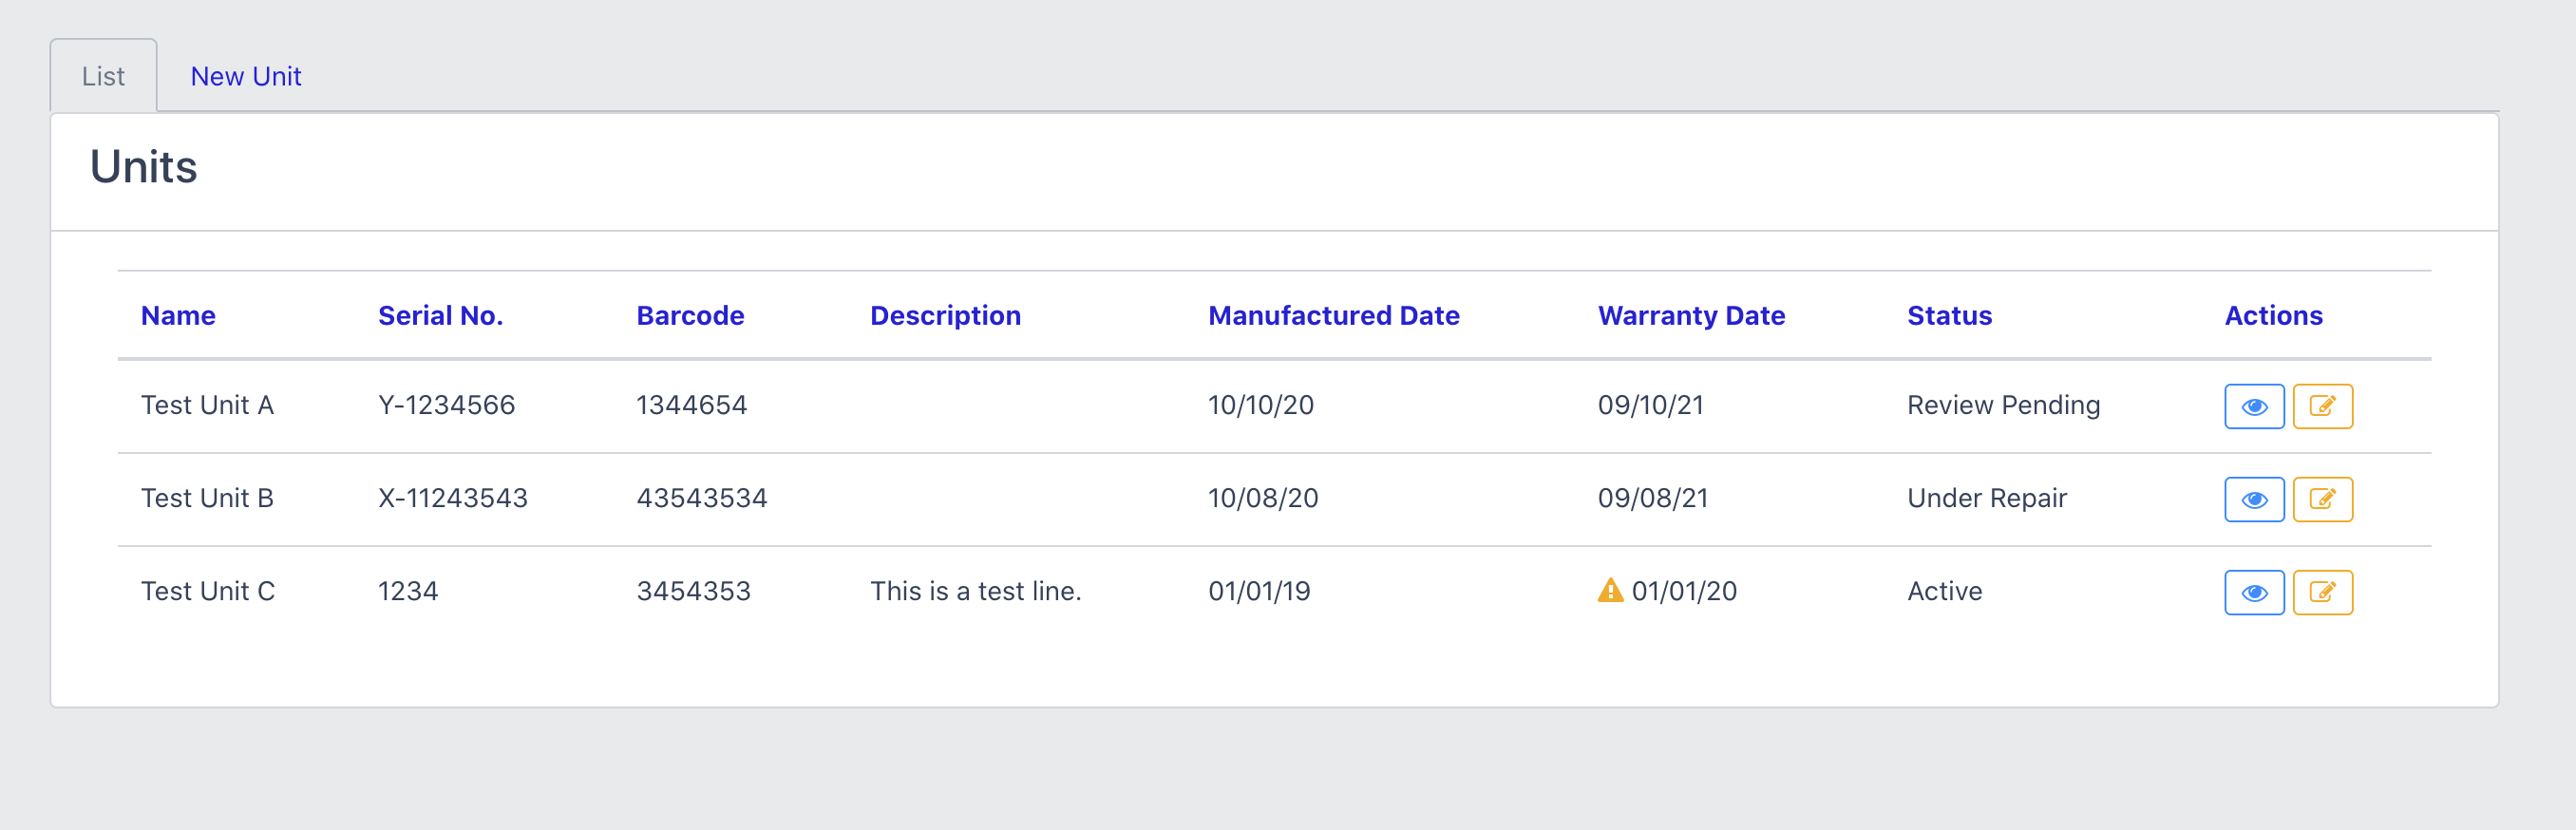Screen dimensions: 2576x830
Task: Sort by Barcode column header
Action: point(690,315)
